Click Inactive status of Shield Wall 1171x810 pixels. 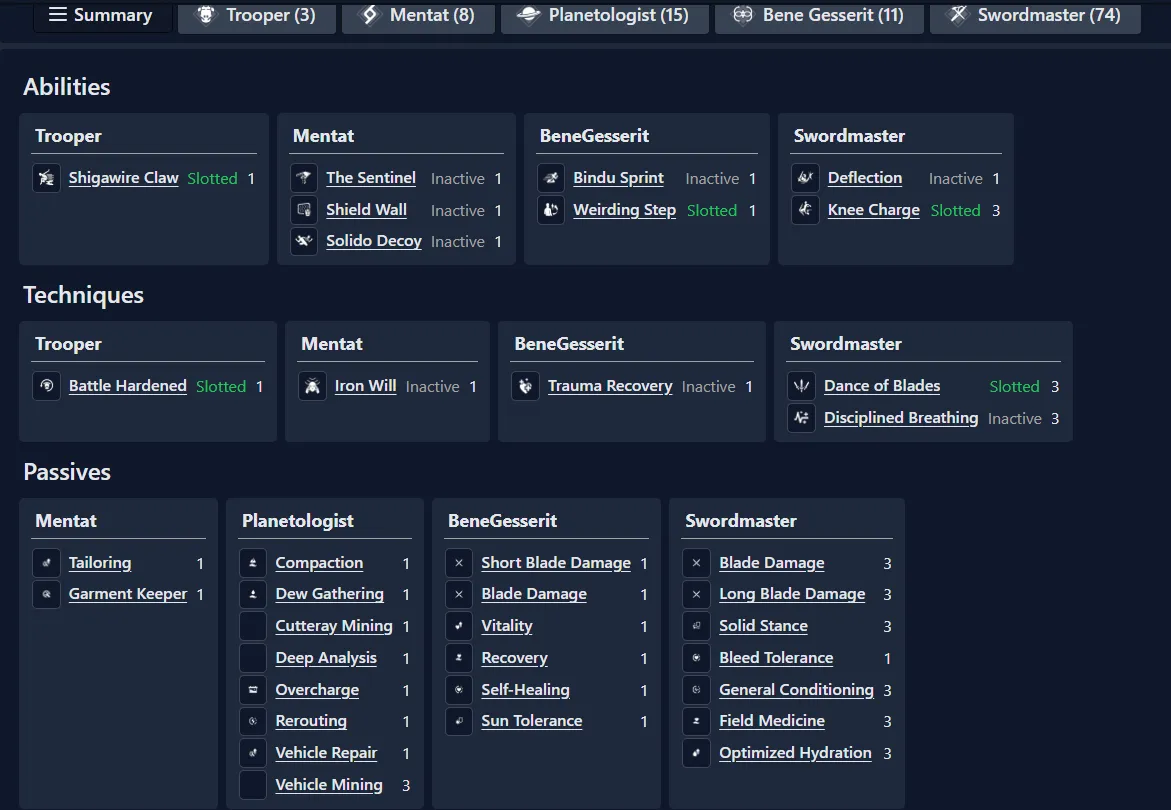(x=458, y=211)
